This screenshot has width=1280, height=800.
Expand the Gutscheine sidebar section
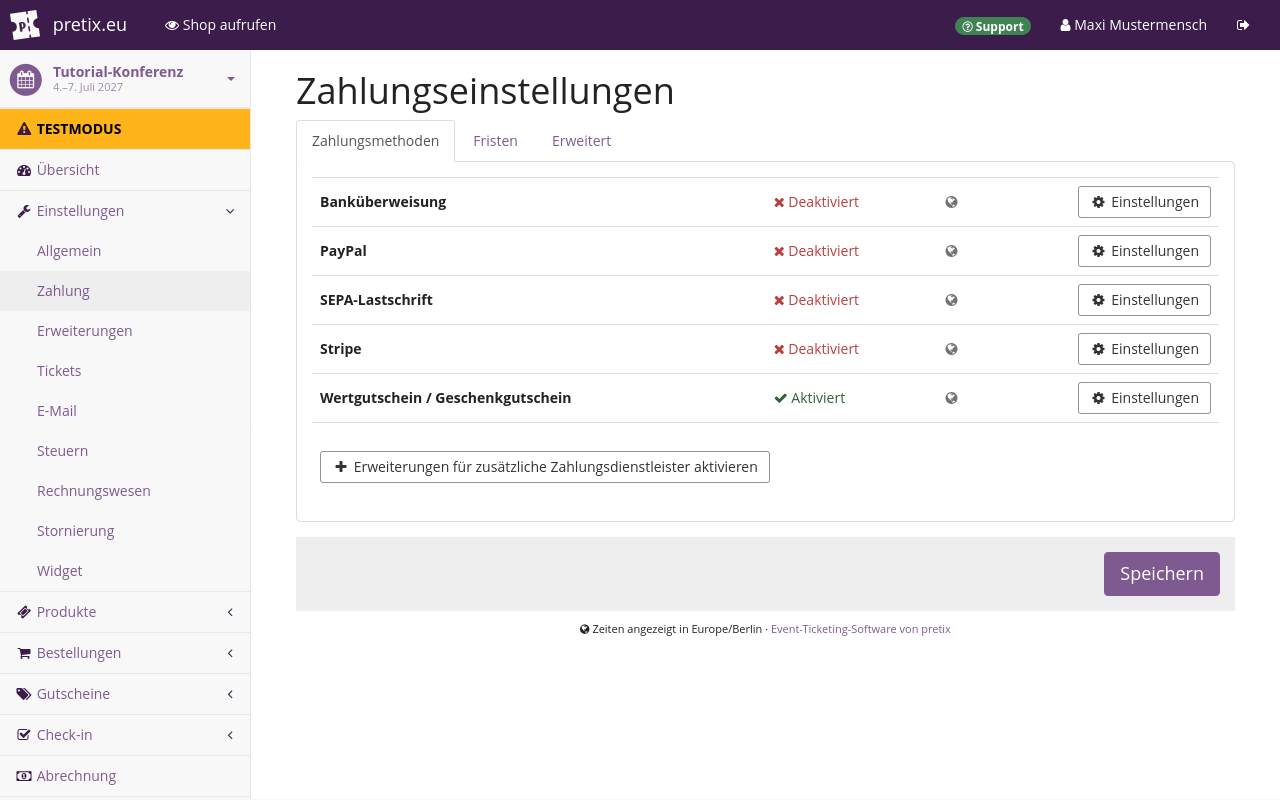coord(230,694)
